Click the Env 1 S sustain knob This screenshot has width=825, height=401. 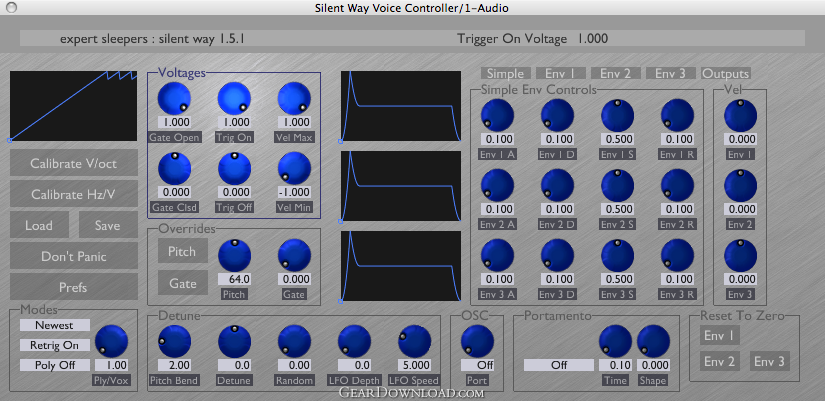617,115
